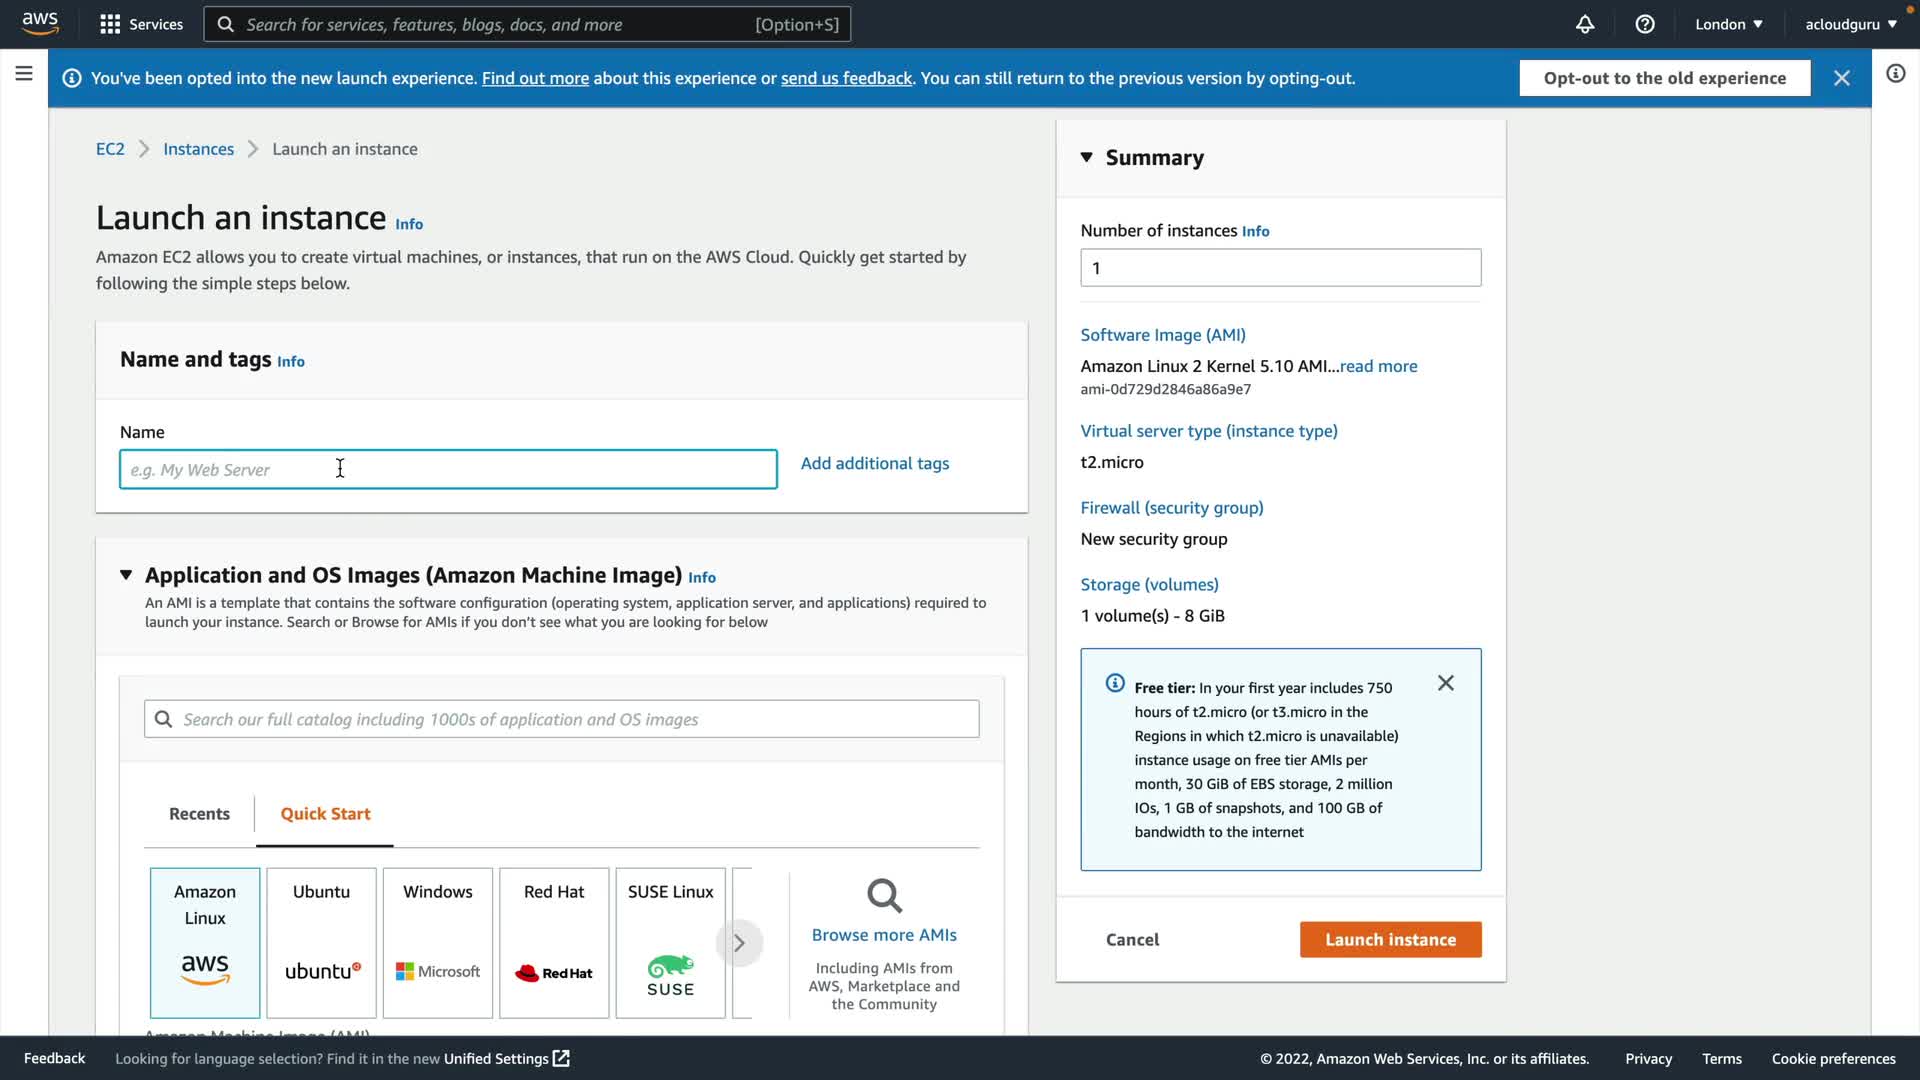Open the Services grid menu

click(x=141, y=24)
